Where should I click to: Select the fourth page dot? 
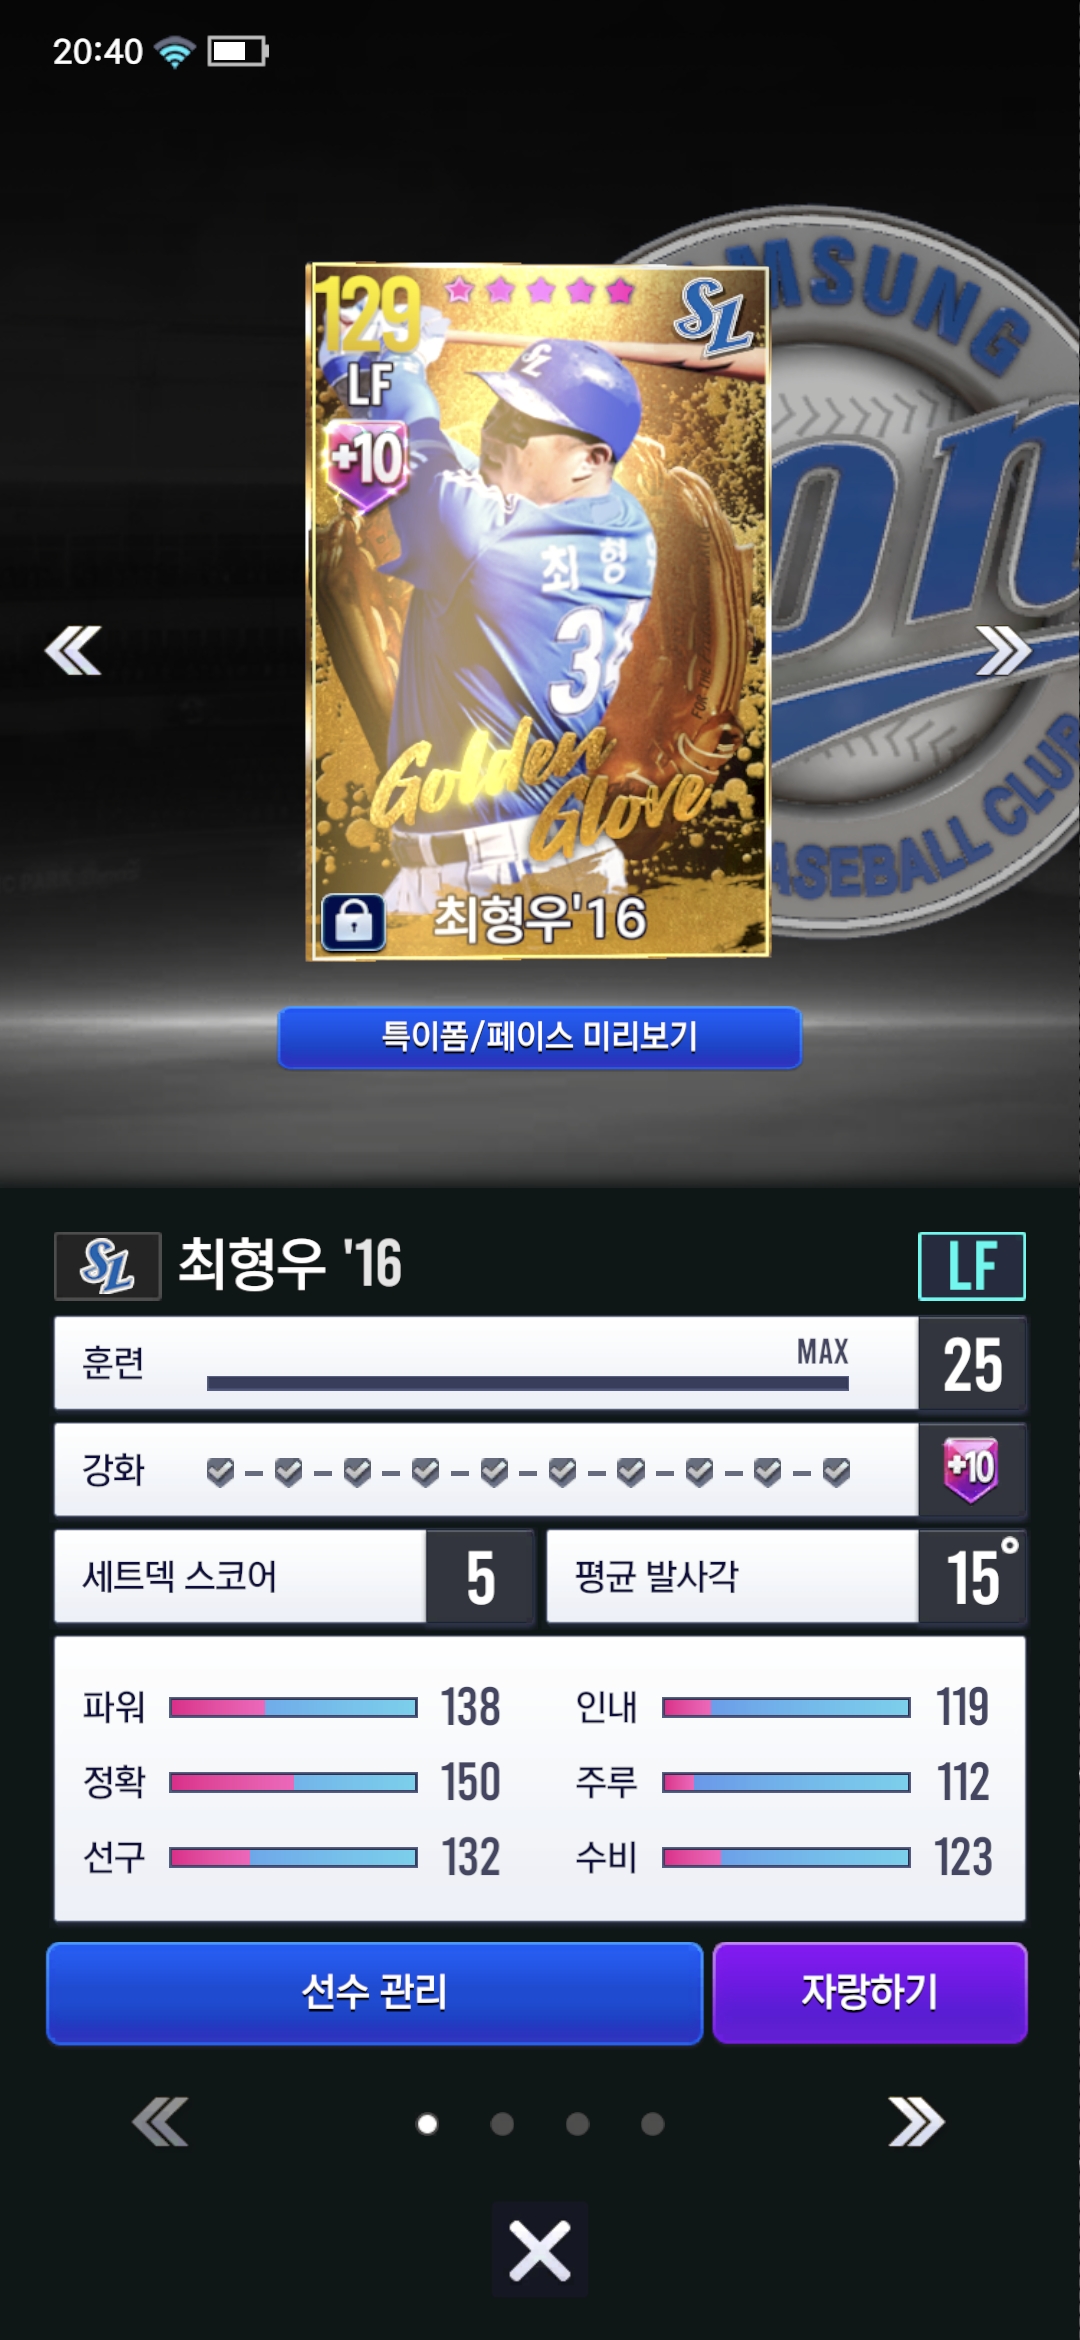tap(652, 2124)
